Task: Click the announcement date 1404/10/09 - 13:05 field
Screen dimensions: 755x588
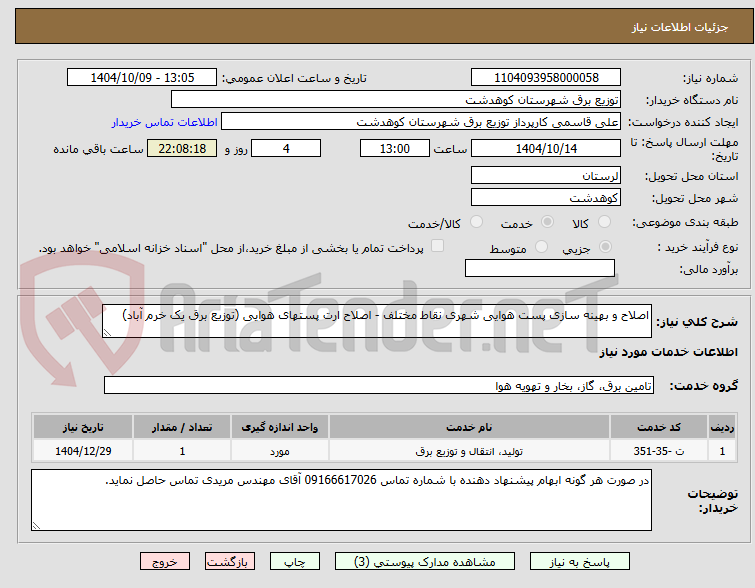Action: click(x=142, y=78)
